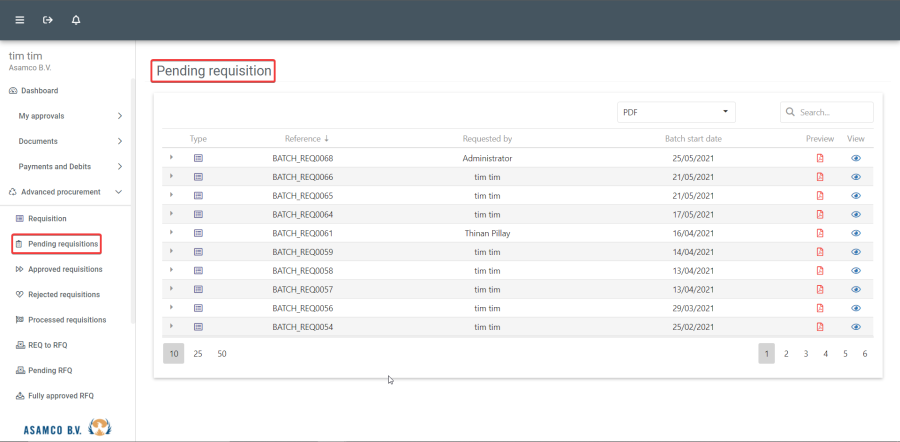Show 25 rows per page

(x=198, y=353)
